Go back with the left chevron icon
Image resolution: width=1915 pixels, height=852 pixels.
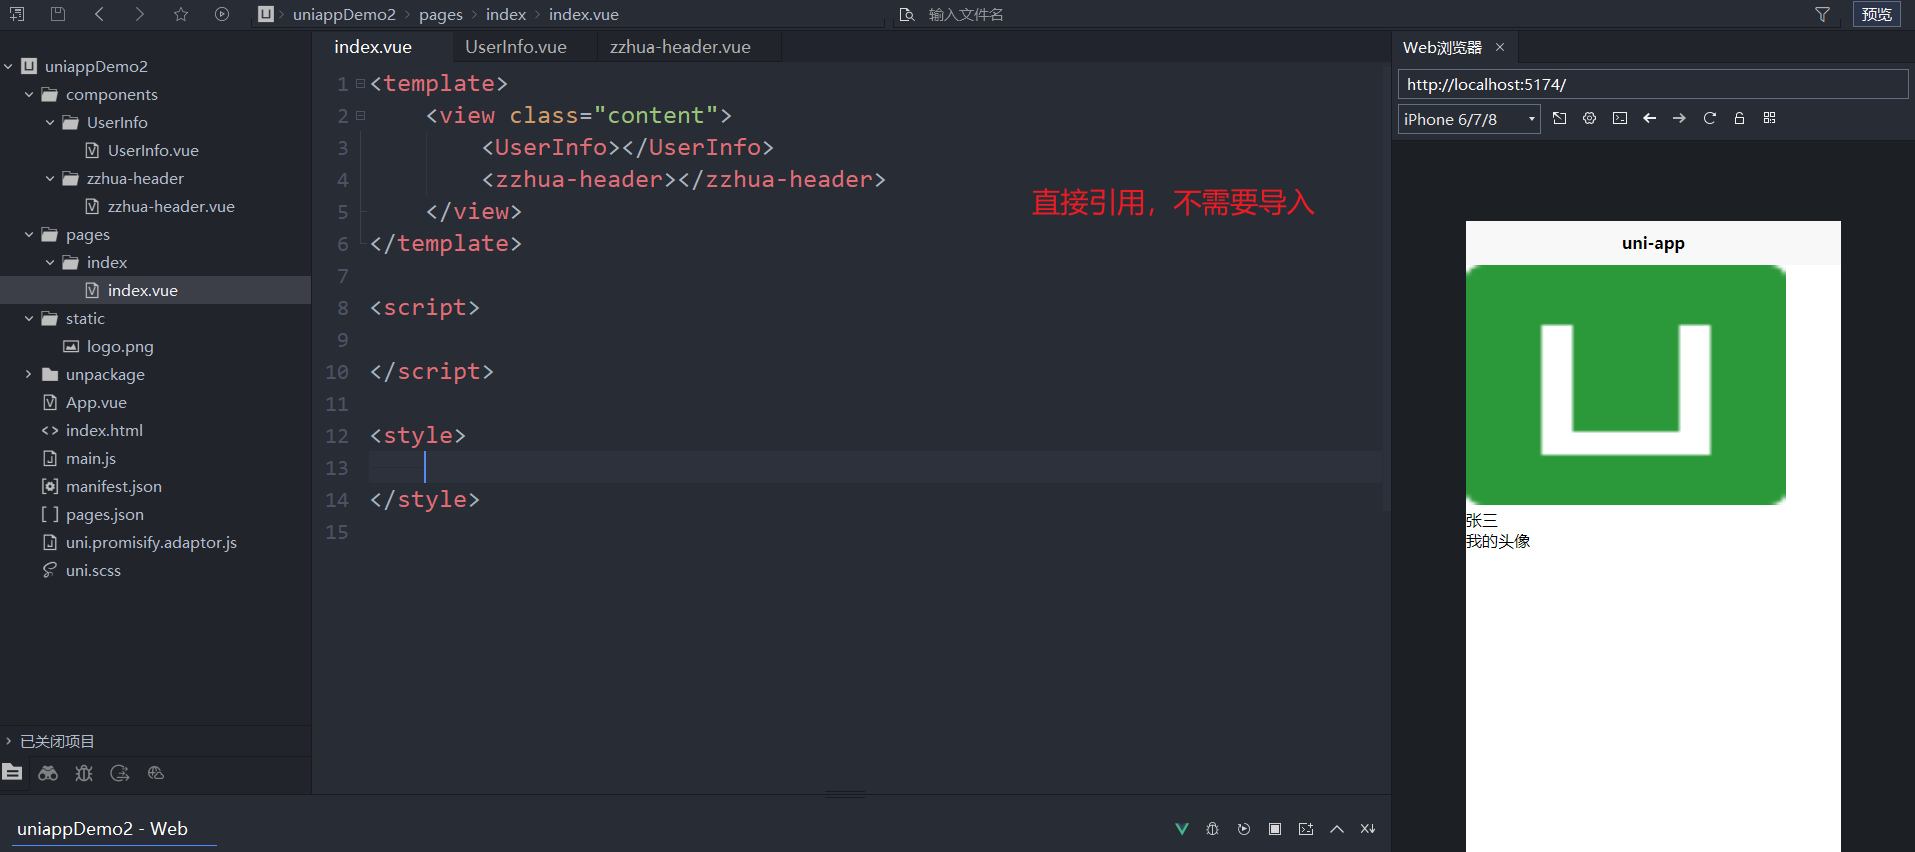[x=99, y=14]
